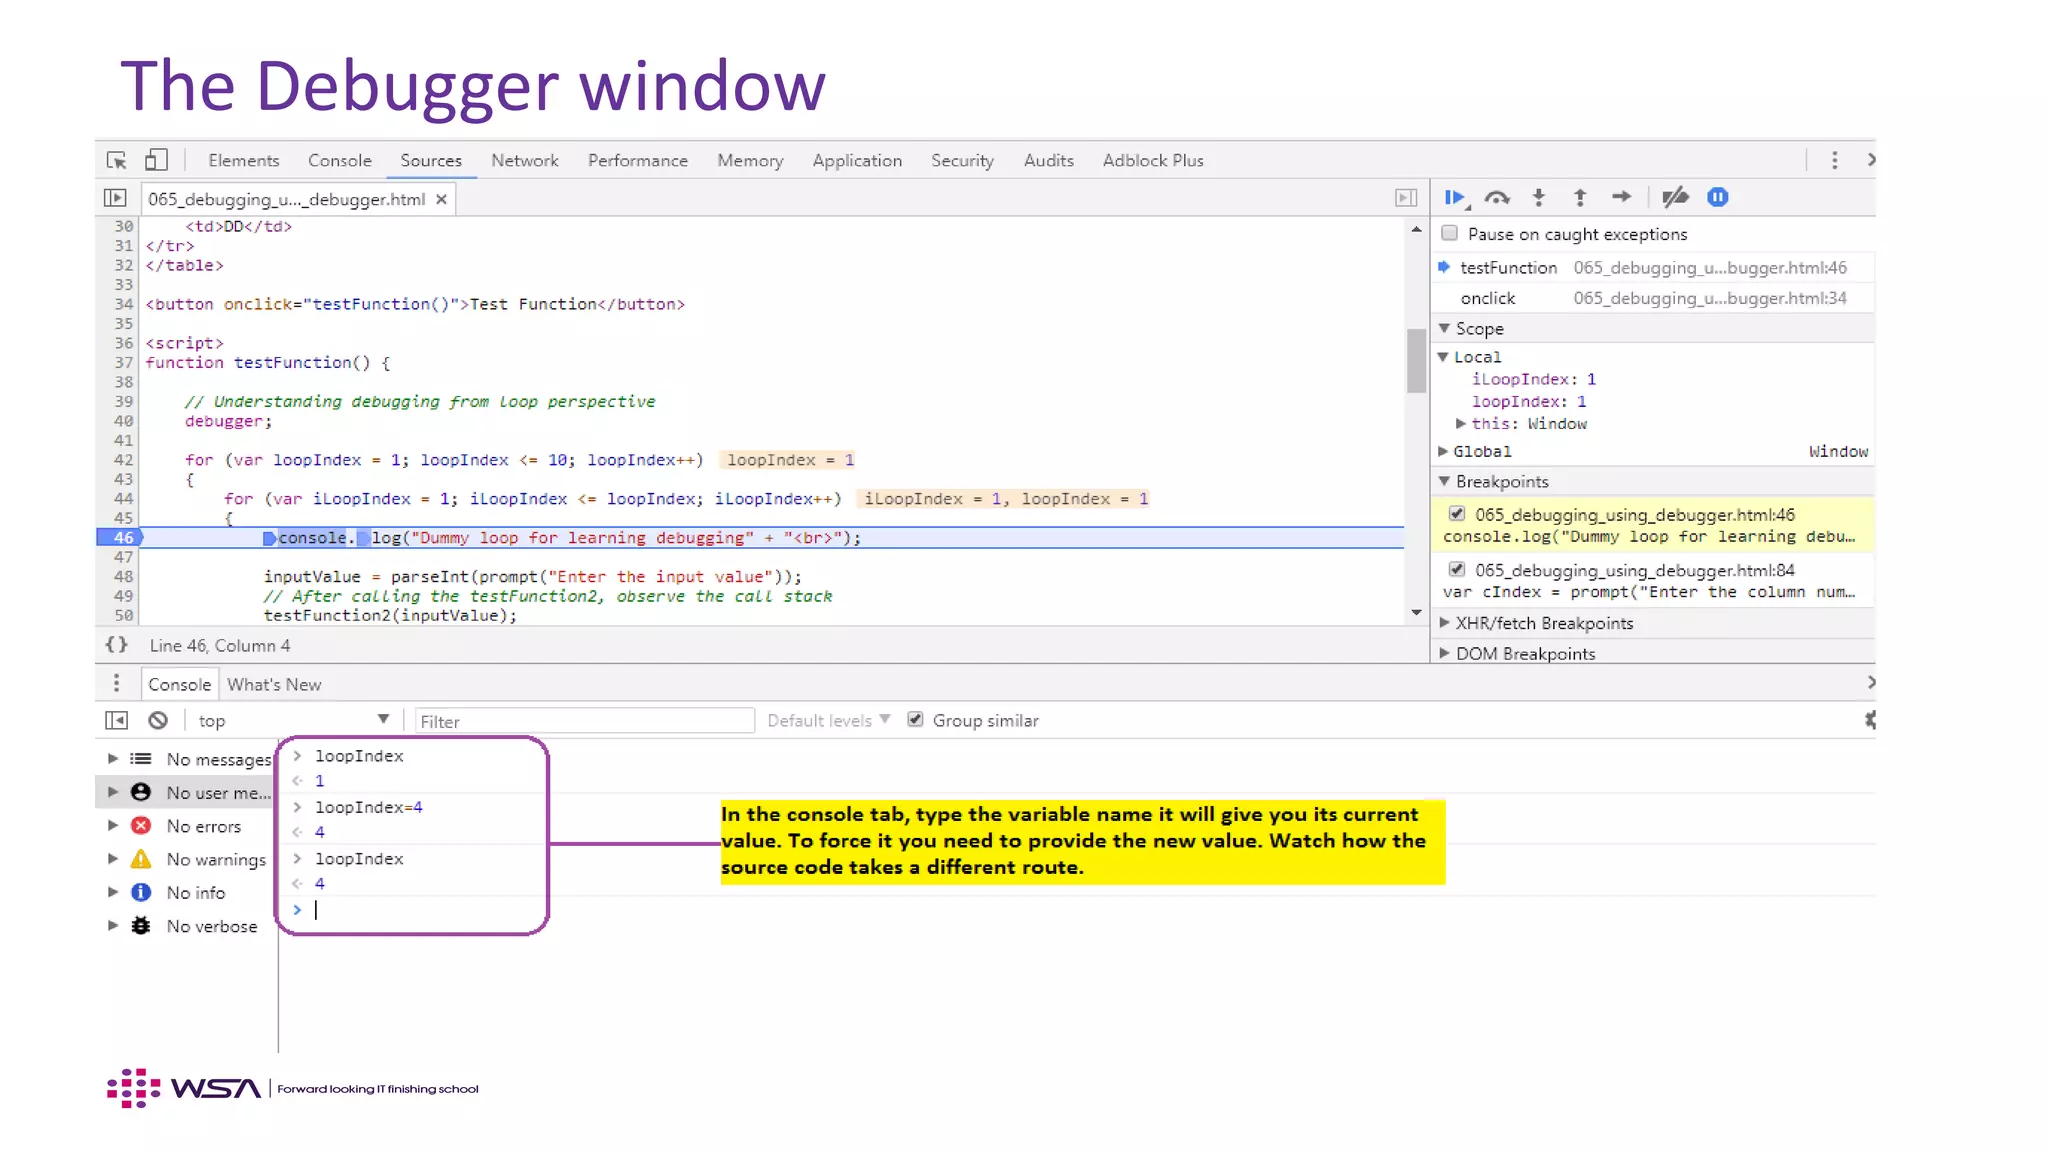Image resolution: width=2048 pixels, height=1152 pixels.
Task: Click the source editor scroll up arrow
Action: (1416, 229)
